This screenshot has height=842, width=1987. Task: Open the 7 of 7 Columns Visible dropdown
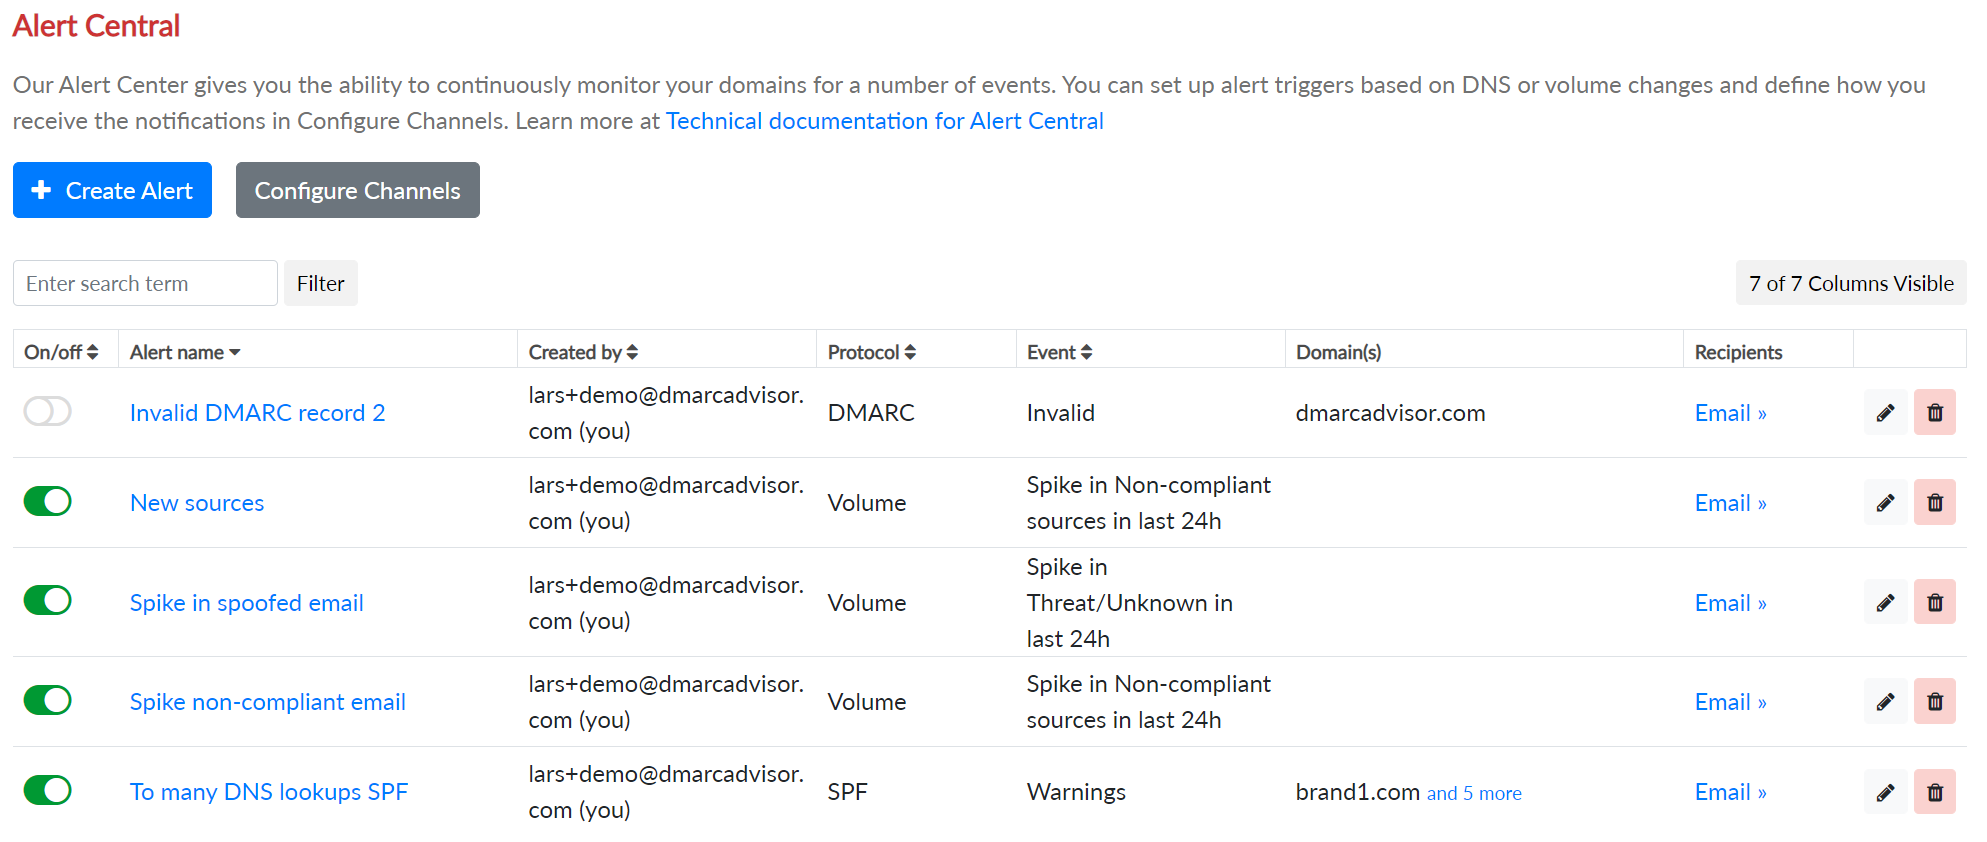(1850, 284)
